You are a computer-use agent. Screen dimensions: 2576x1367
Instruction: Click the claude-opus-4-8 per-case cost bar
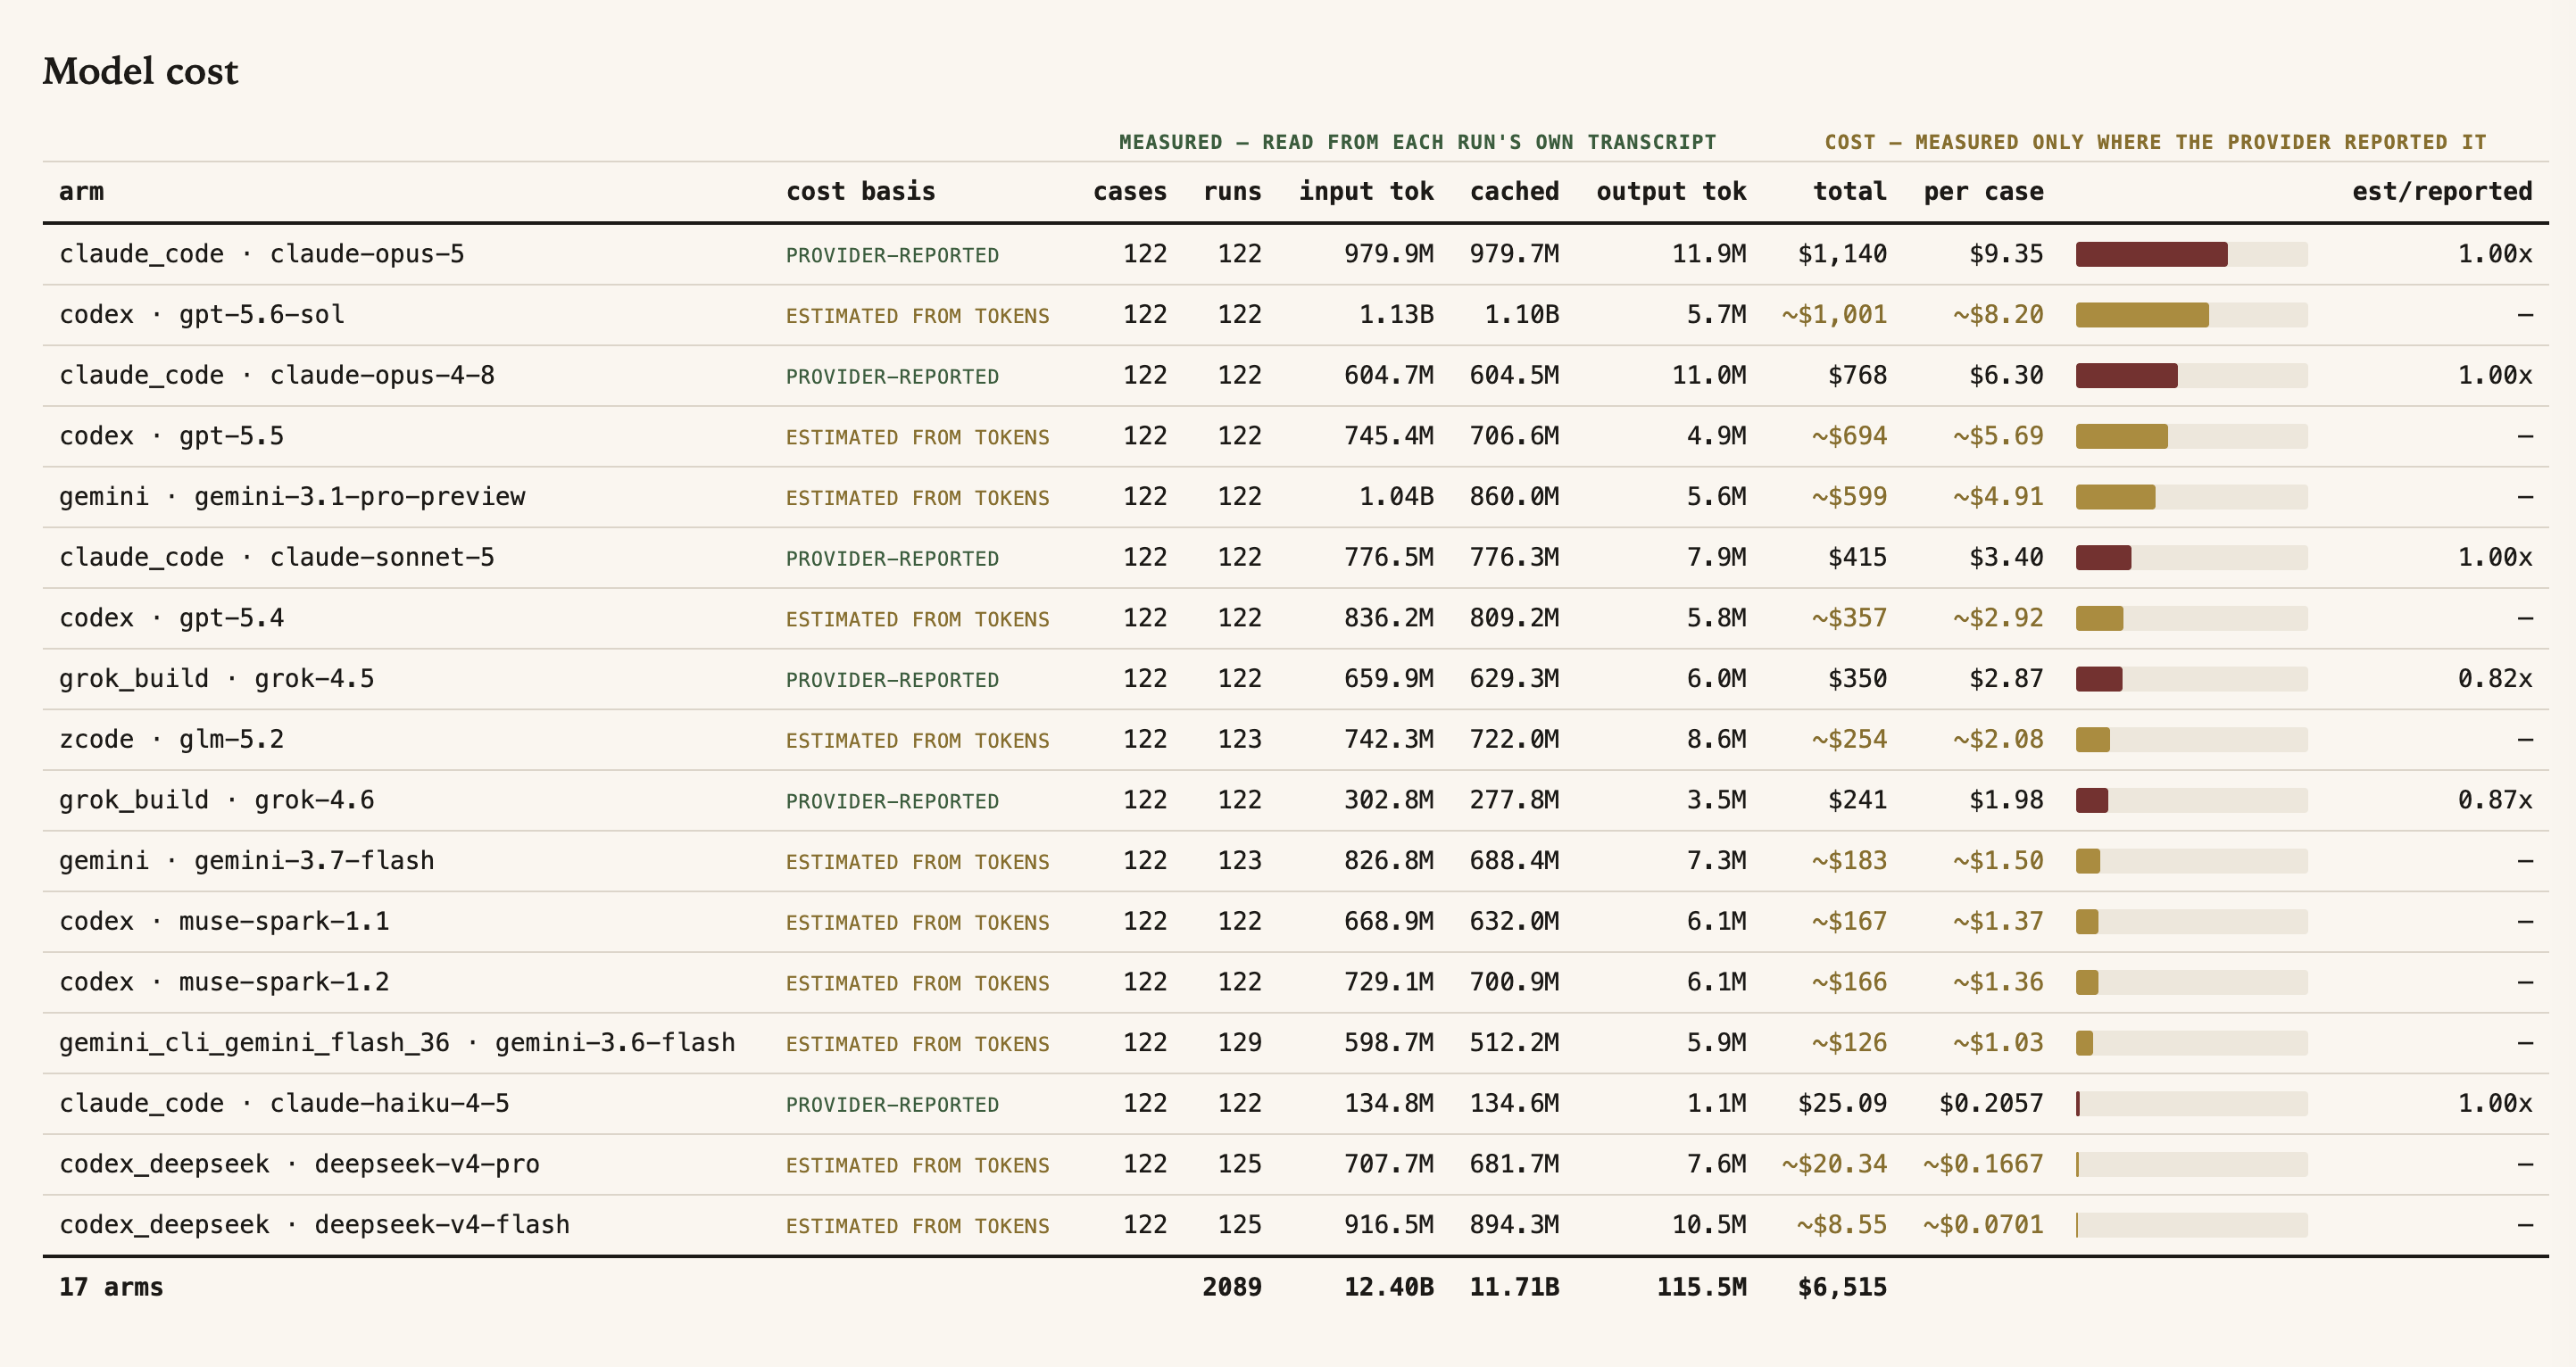click(x=2192, y=376)
